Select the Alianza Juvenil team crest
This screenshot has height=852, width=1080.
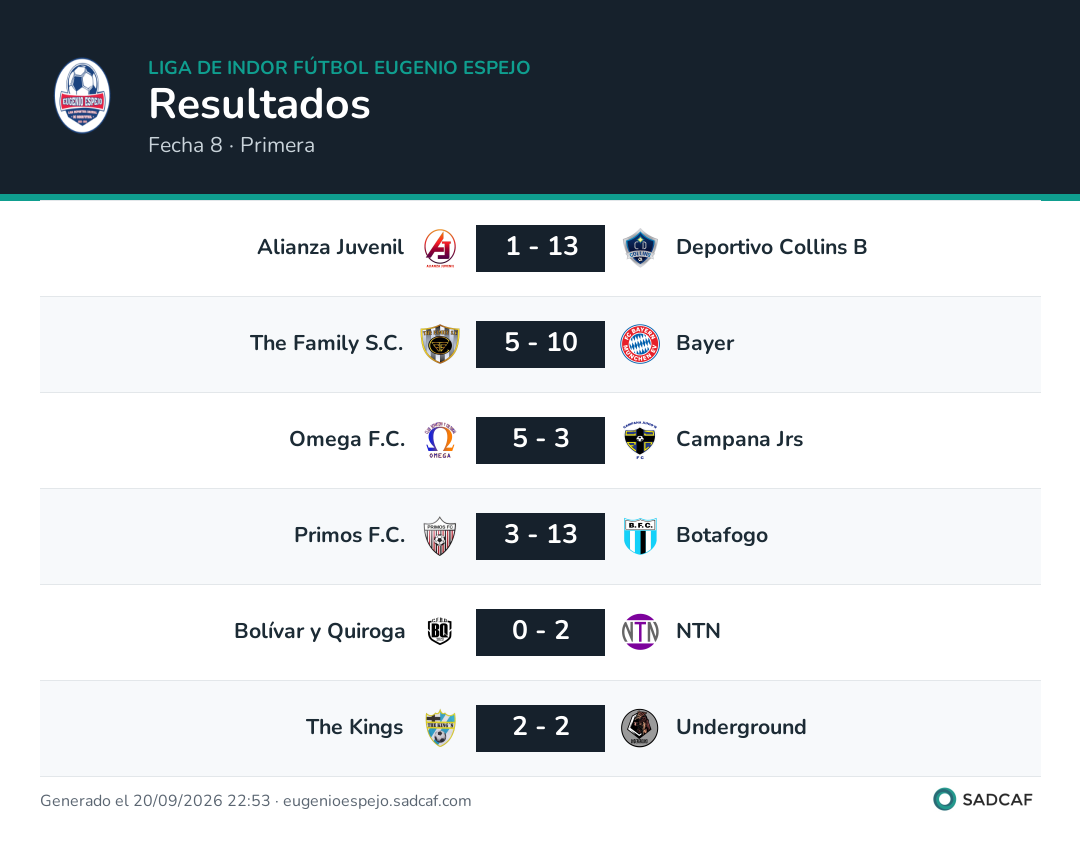pyautogui.click(x=439, y=248)
